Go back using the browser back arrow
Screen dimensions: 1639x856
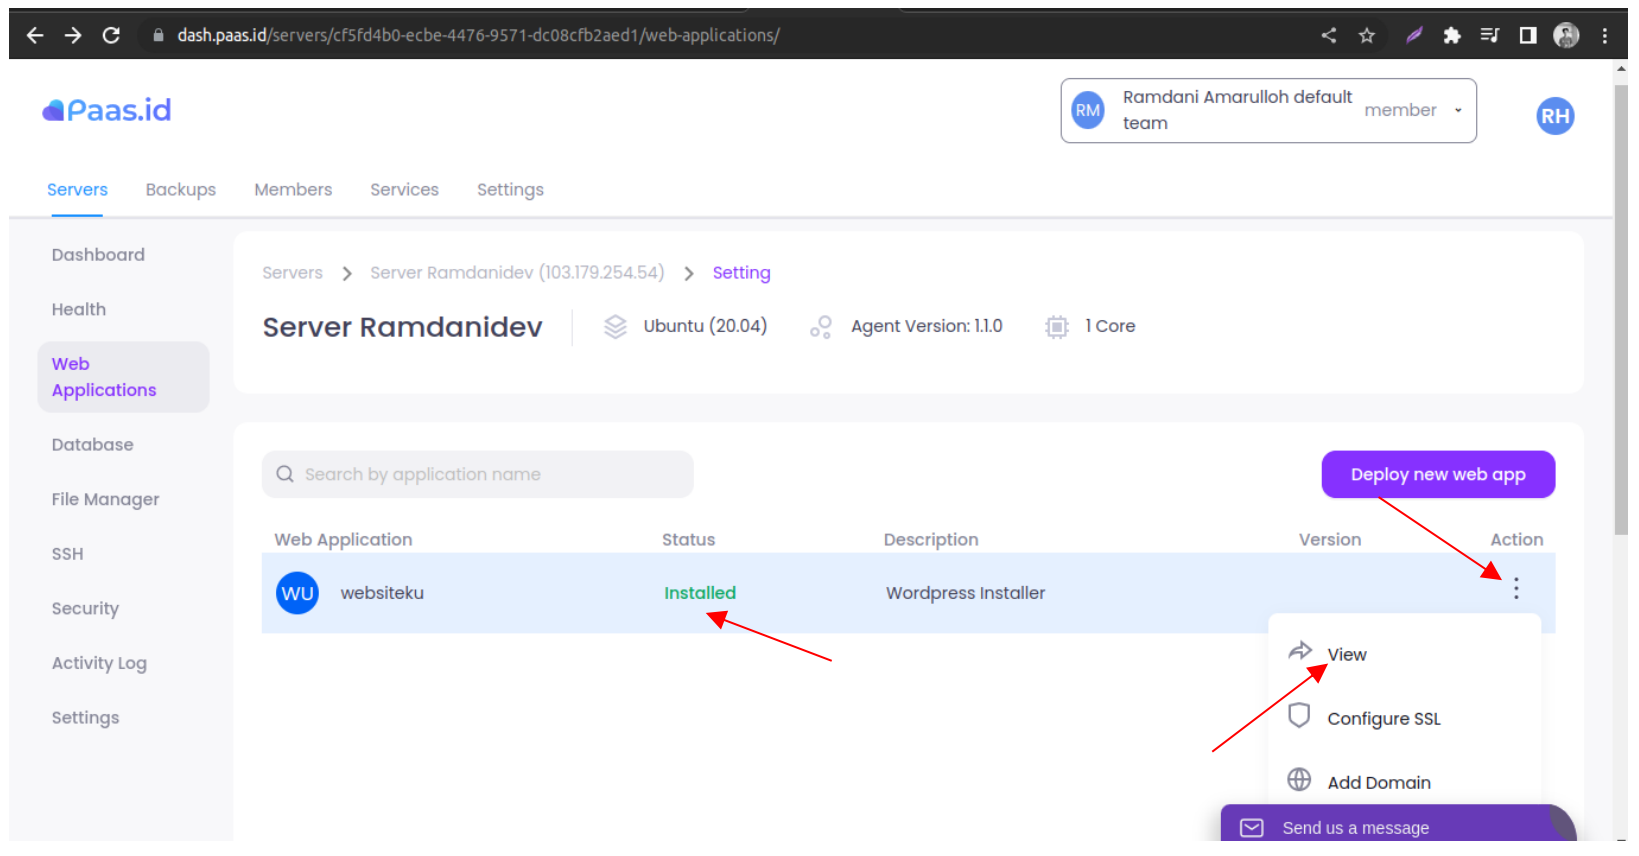coord(35,36)
